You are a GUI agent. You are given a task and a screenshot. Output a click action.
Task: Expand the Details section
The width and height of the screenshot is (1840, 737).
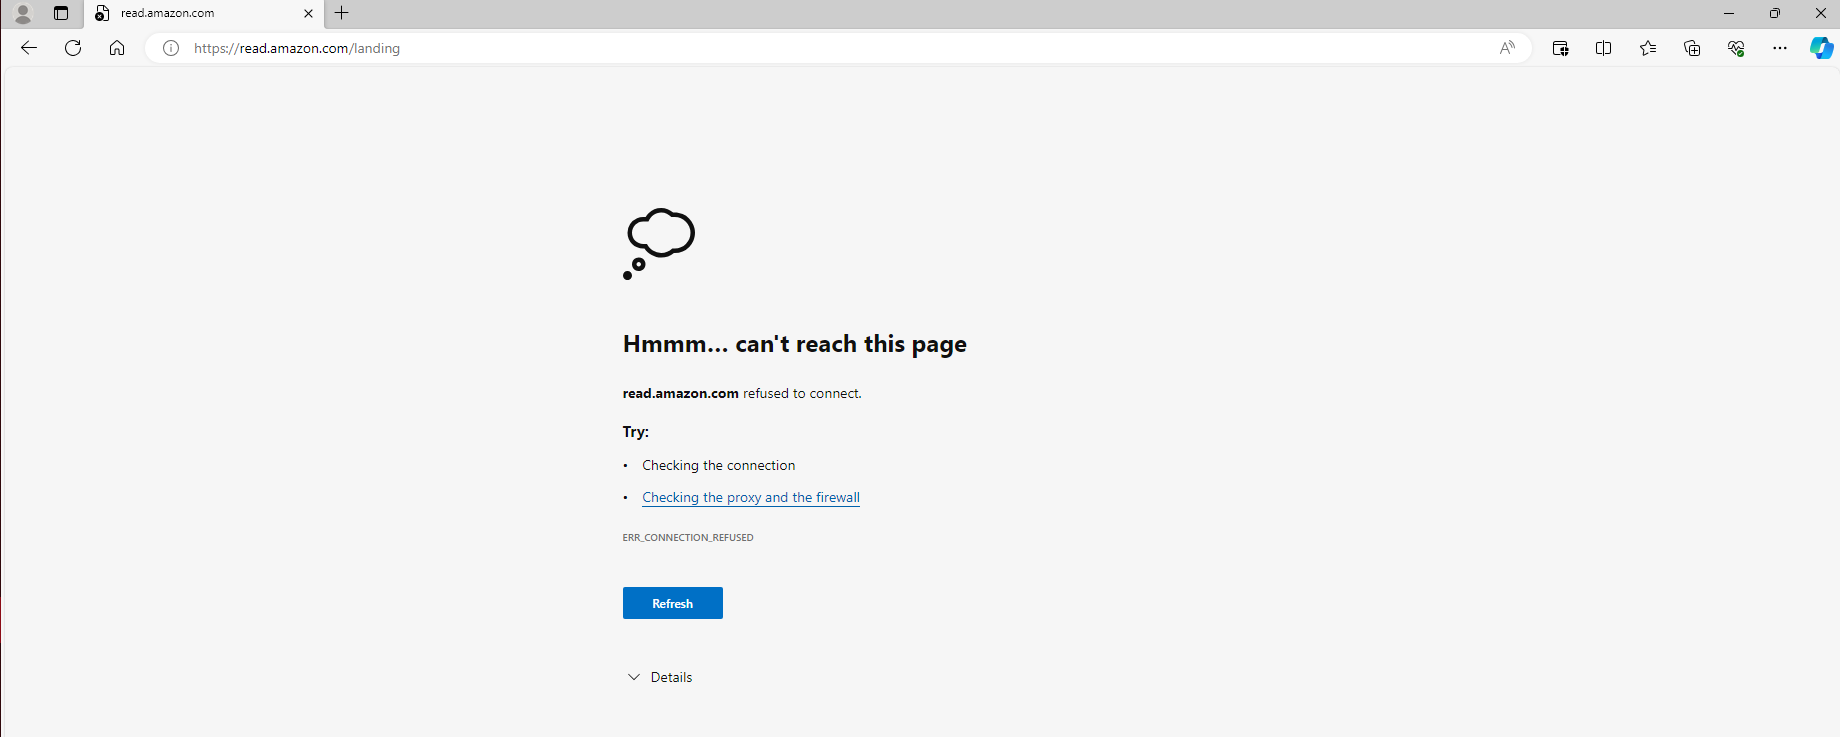(x=660, y=677)
